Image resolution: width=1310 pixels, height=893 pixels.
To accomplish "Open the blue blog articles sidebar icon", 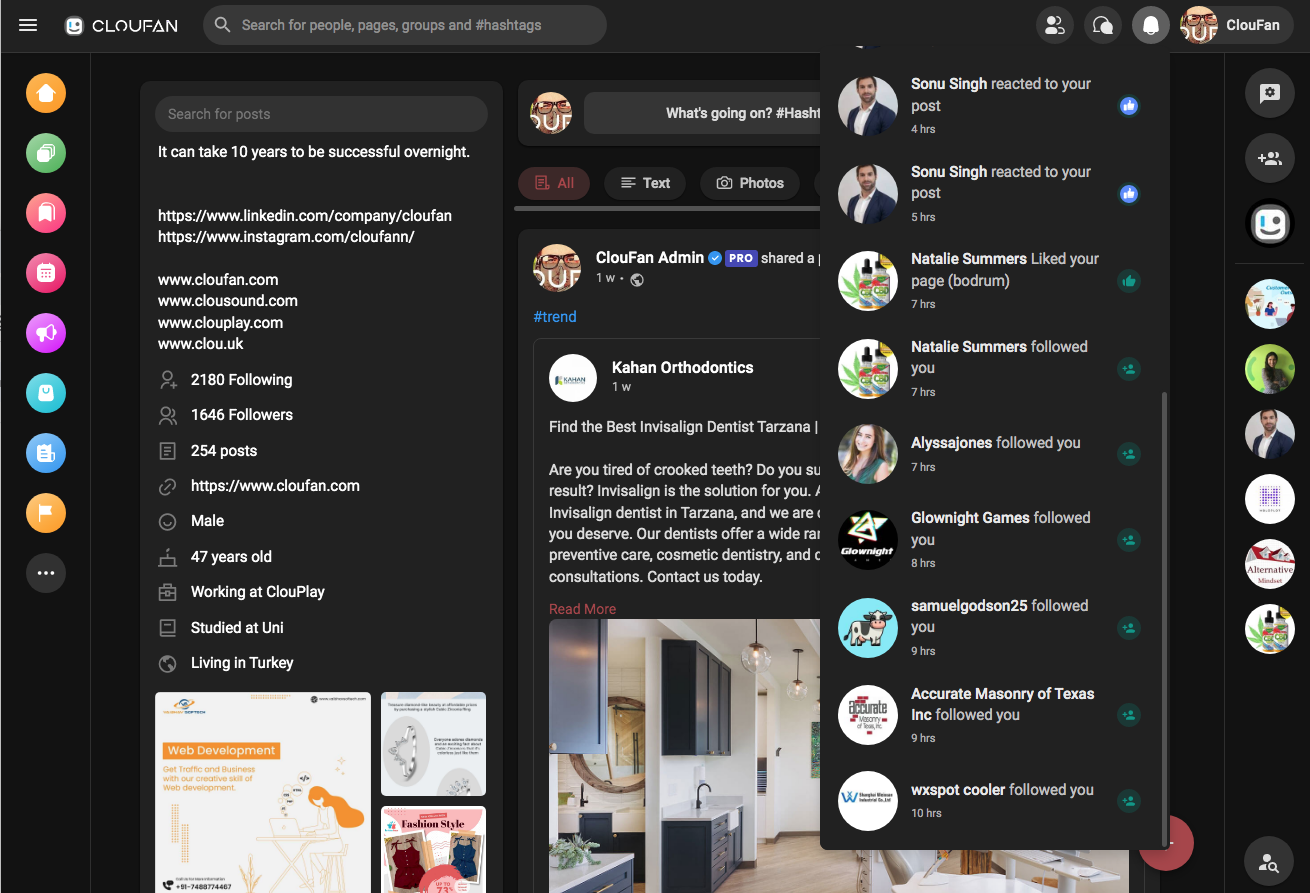I will point(46,453).
